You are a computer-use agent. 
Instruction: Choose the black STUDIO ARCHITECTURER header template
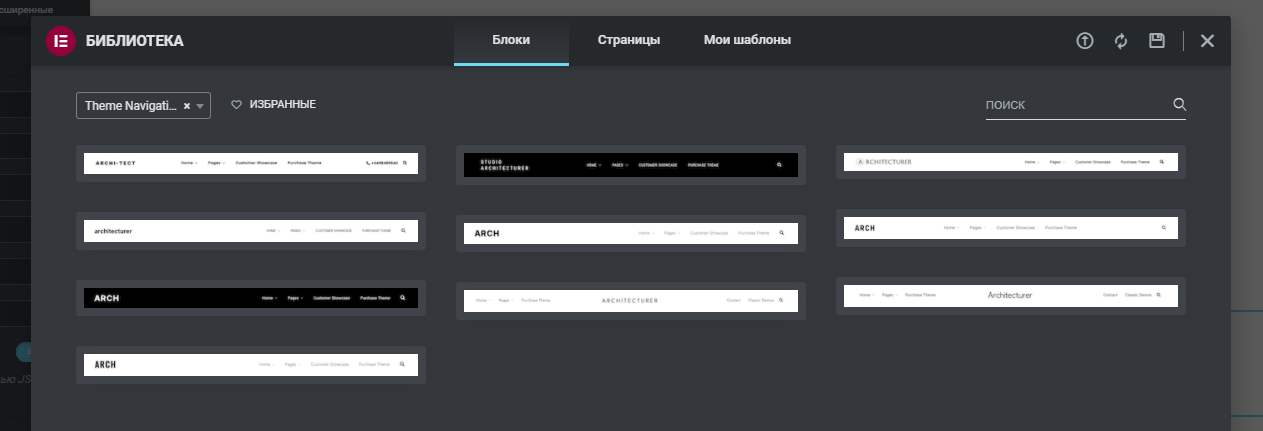(x=631, y=165)
